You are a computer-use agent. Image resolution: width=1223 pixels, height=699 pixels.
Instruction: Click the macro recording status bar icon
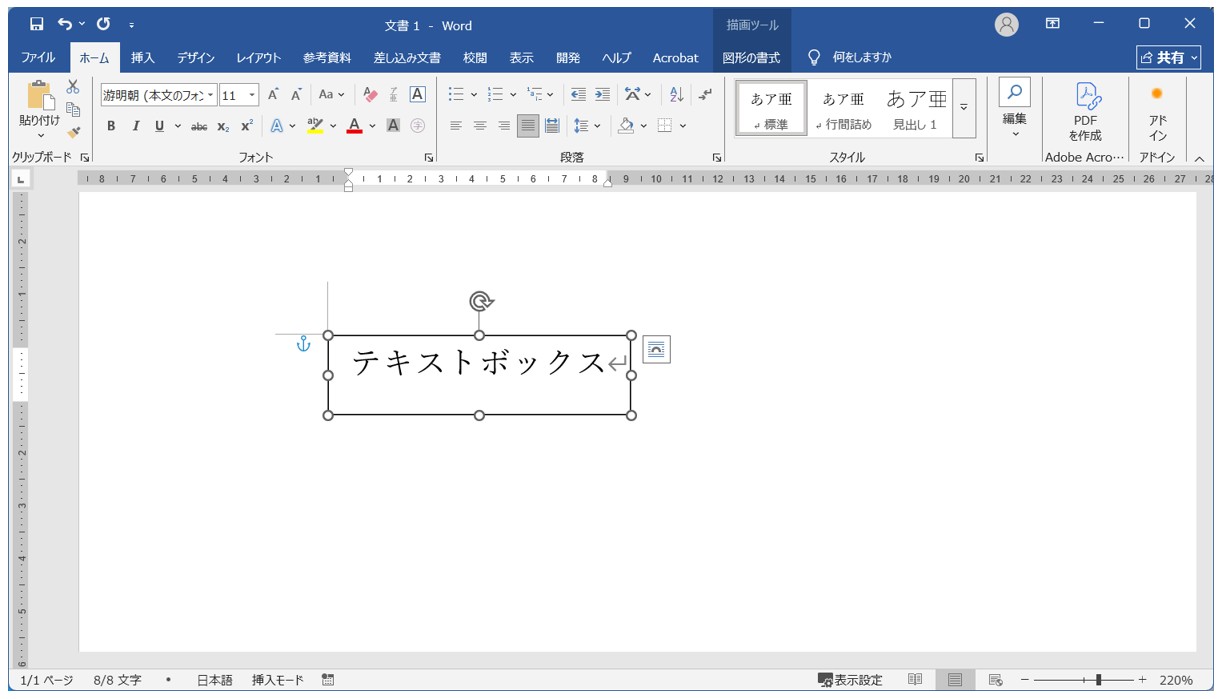[328, 680]
